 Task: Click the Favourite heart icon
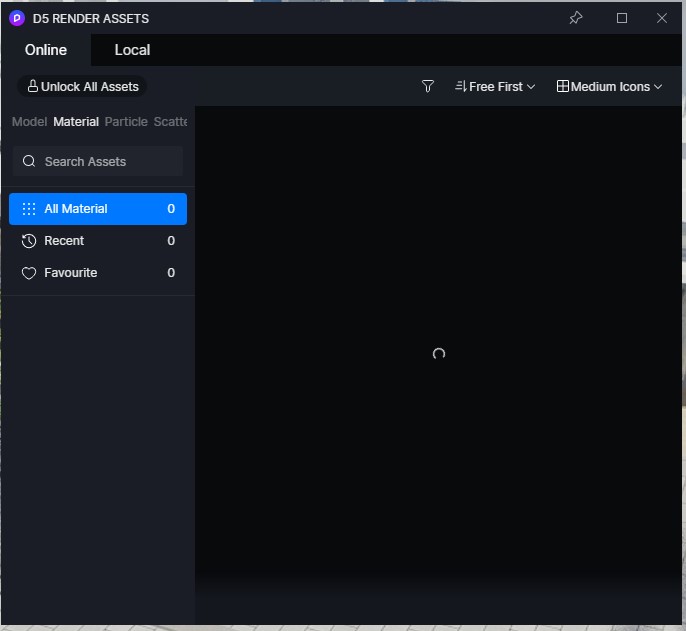click(29, 273)
